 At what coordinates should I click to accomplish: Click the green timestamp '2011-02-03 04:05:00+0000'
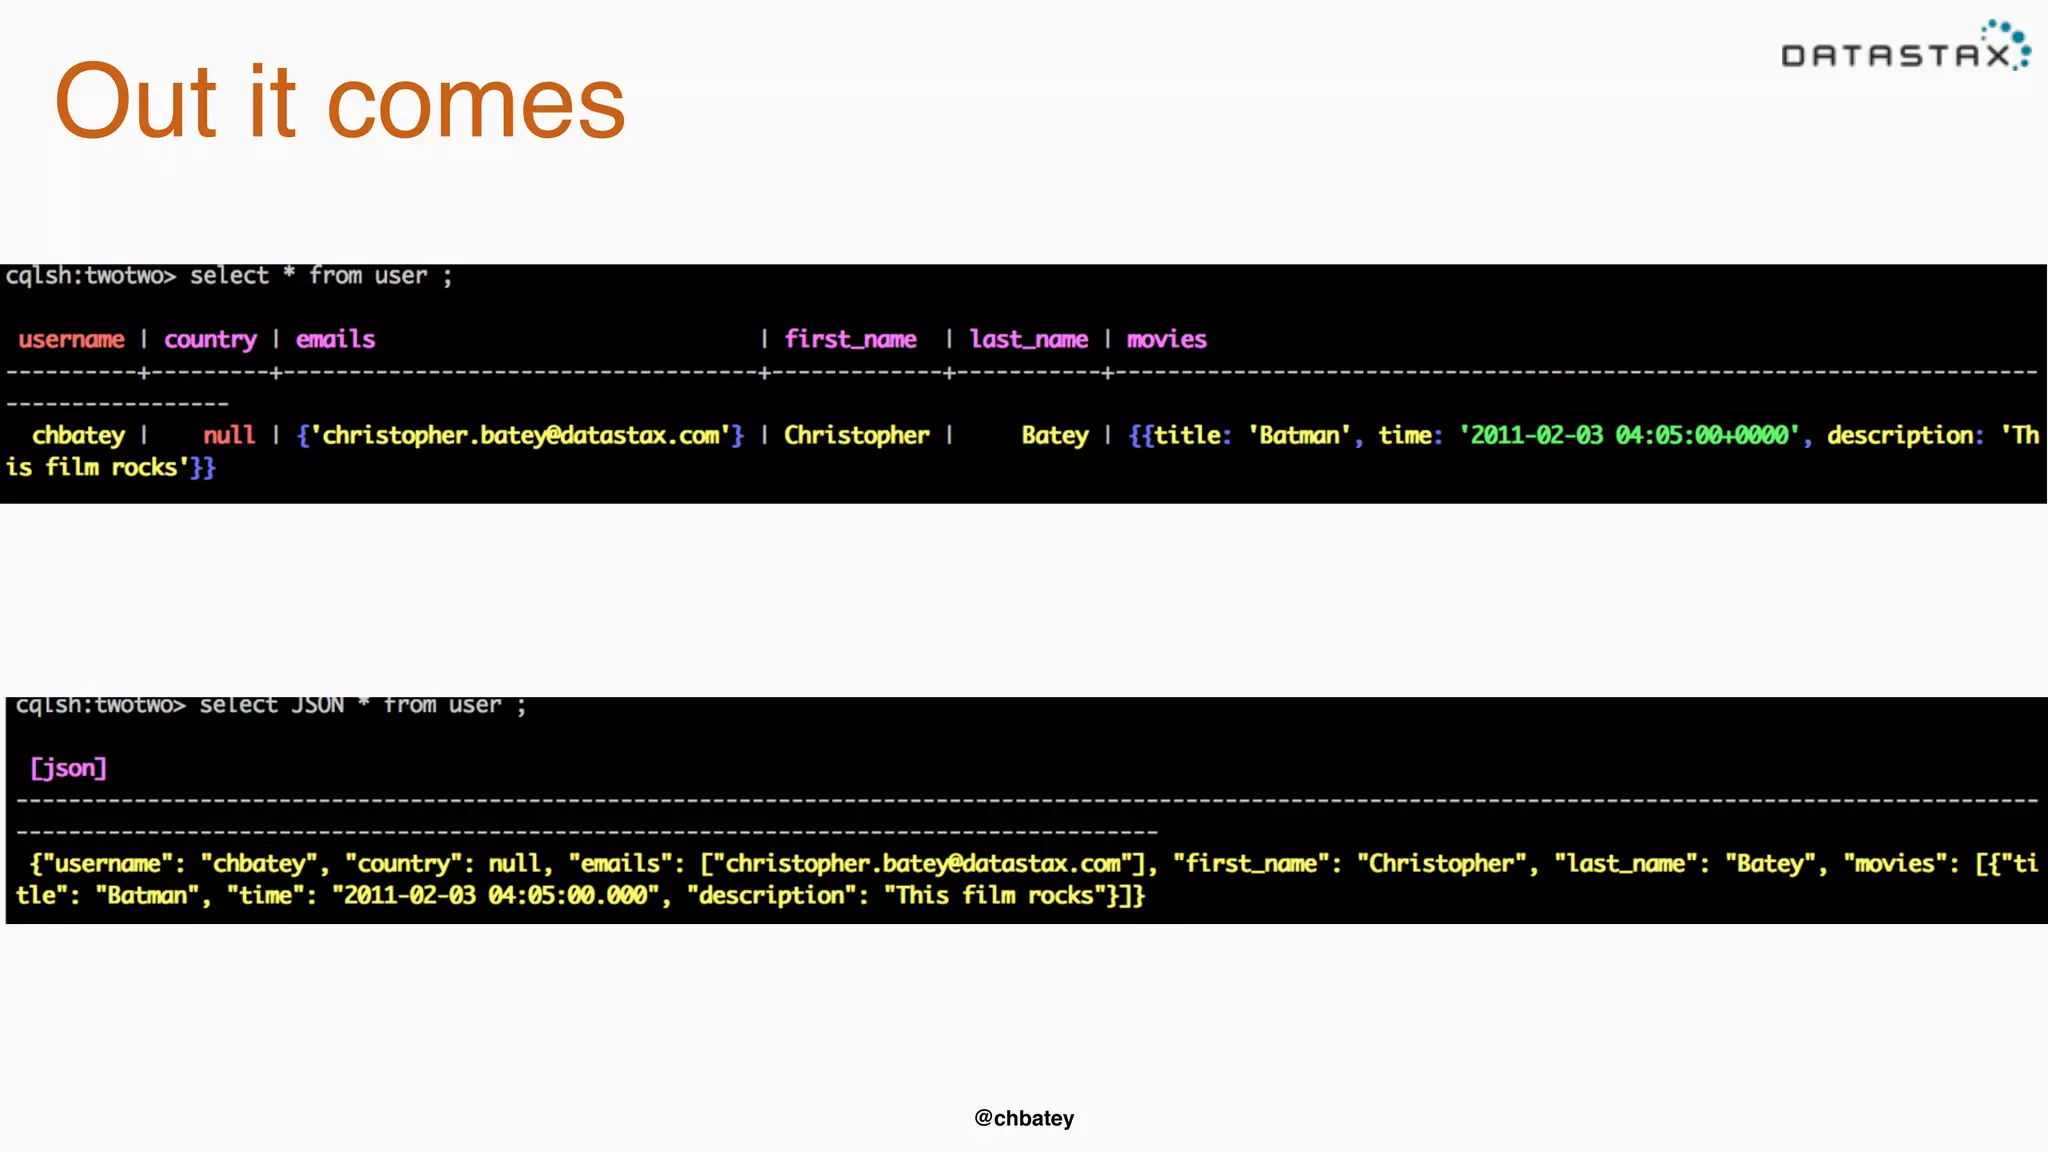pos(1629,435)
